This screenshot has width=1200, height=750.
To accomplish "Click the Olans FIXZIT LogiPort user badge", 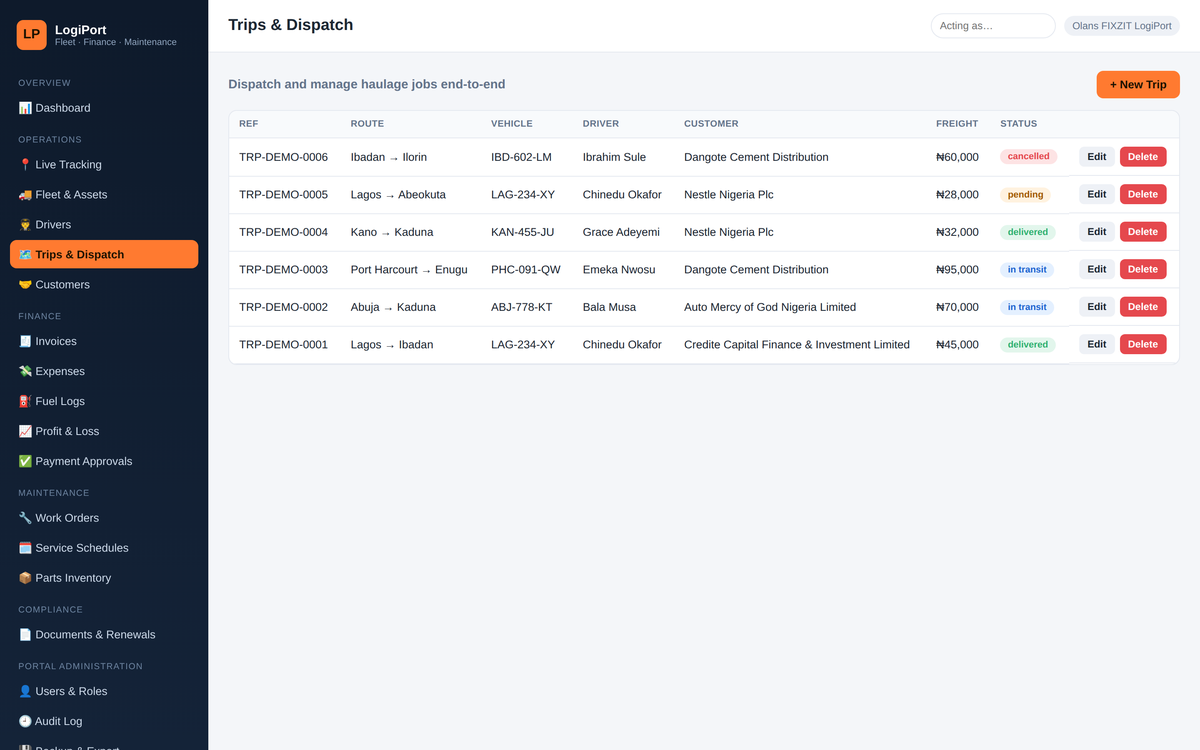I will click(1122, 26).
